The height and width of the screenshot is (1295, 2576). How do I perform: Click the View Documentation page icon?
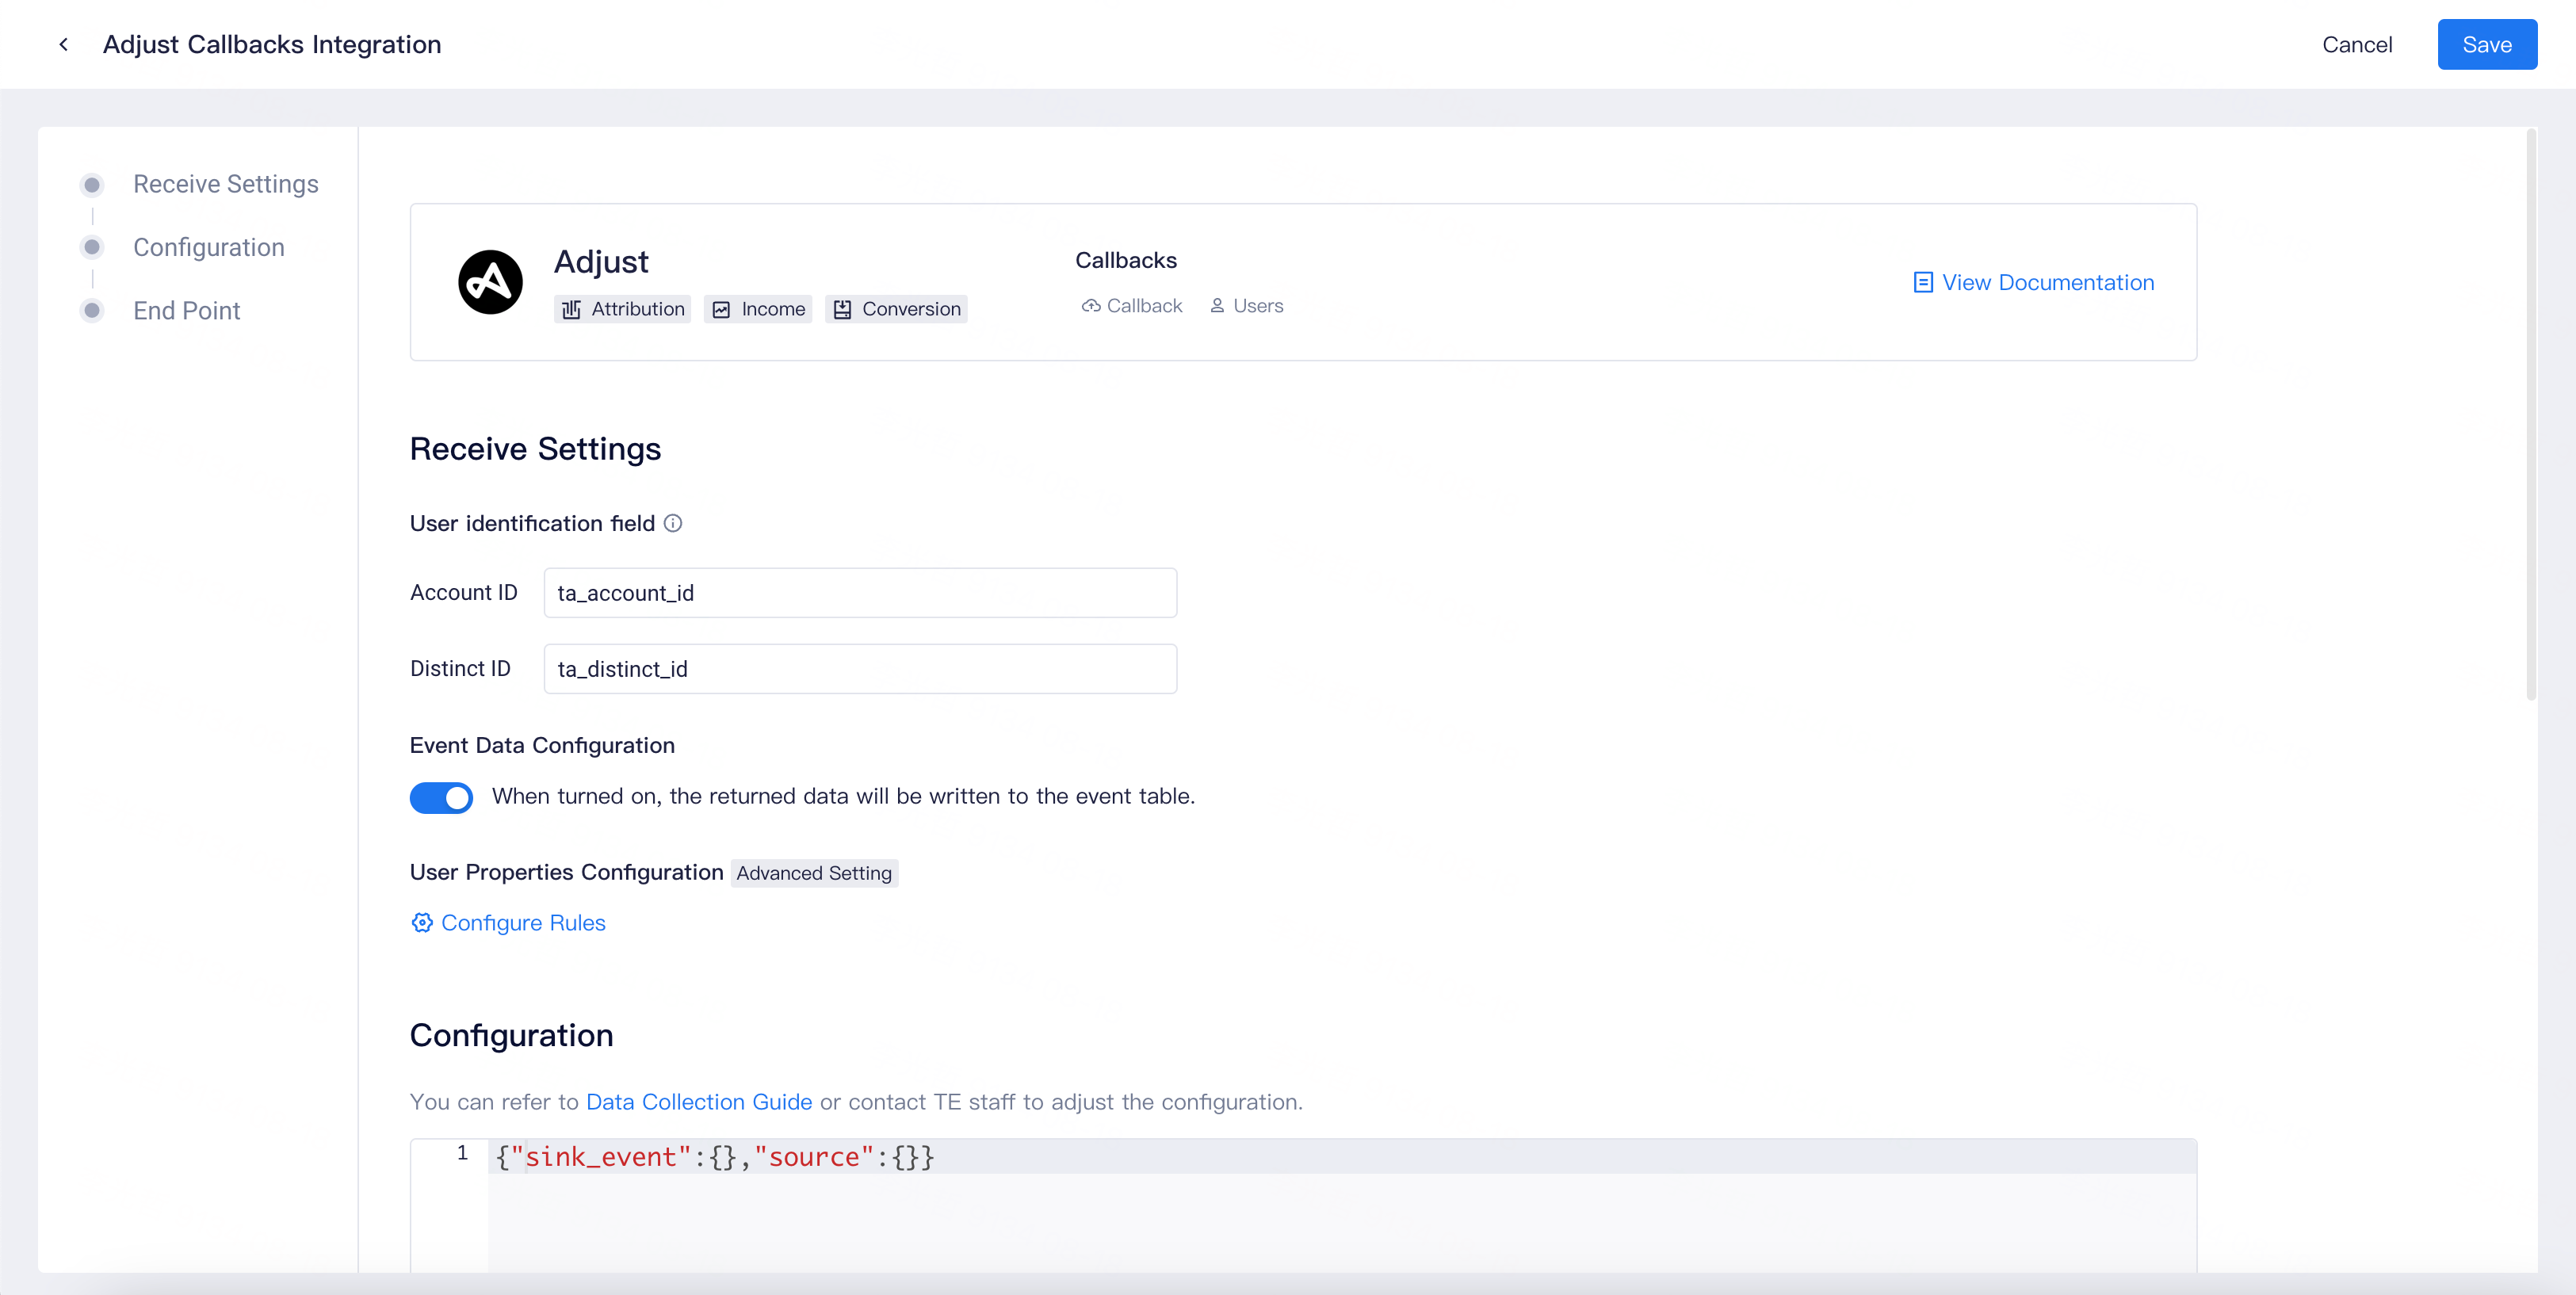(x=1922, y=282)
